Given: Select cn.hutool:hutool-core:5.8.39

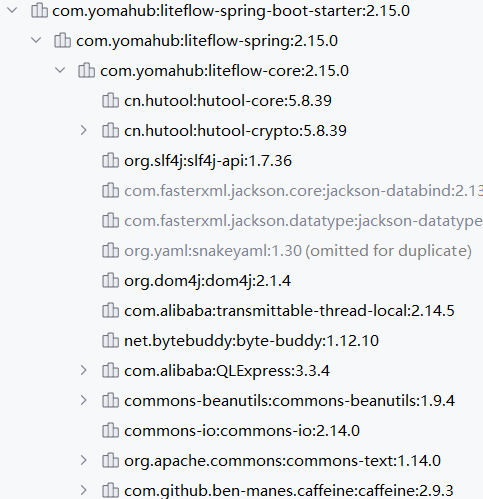Looking at the screenshot, I should click(x=228, y=101).
